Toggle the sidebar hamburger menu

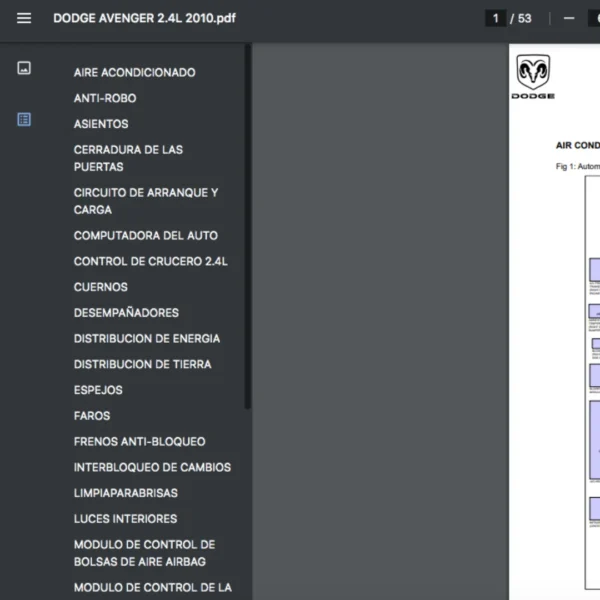(24, 18)
